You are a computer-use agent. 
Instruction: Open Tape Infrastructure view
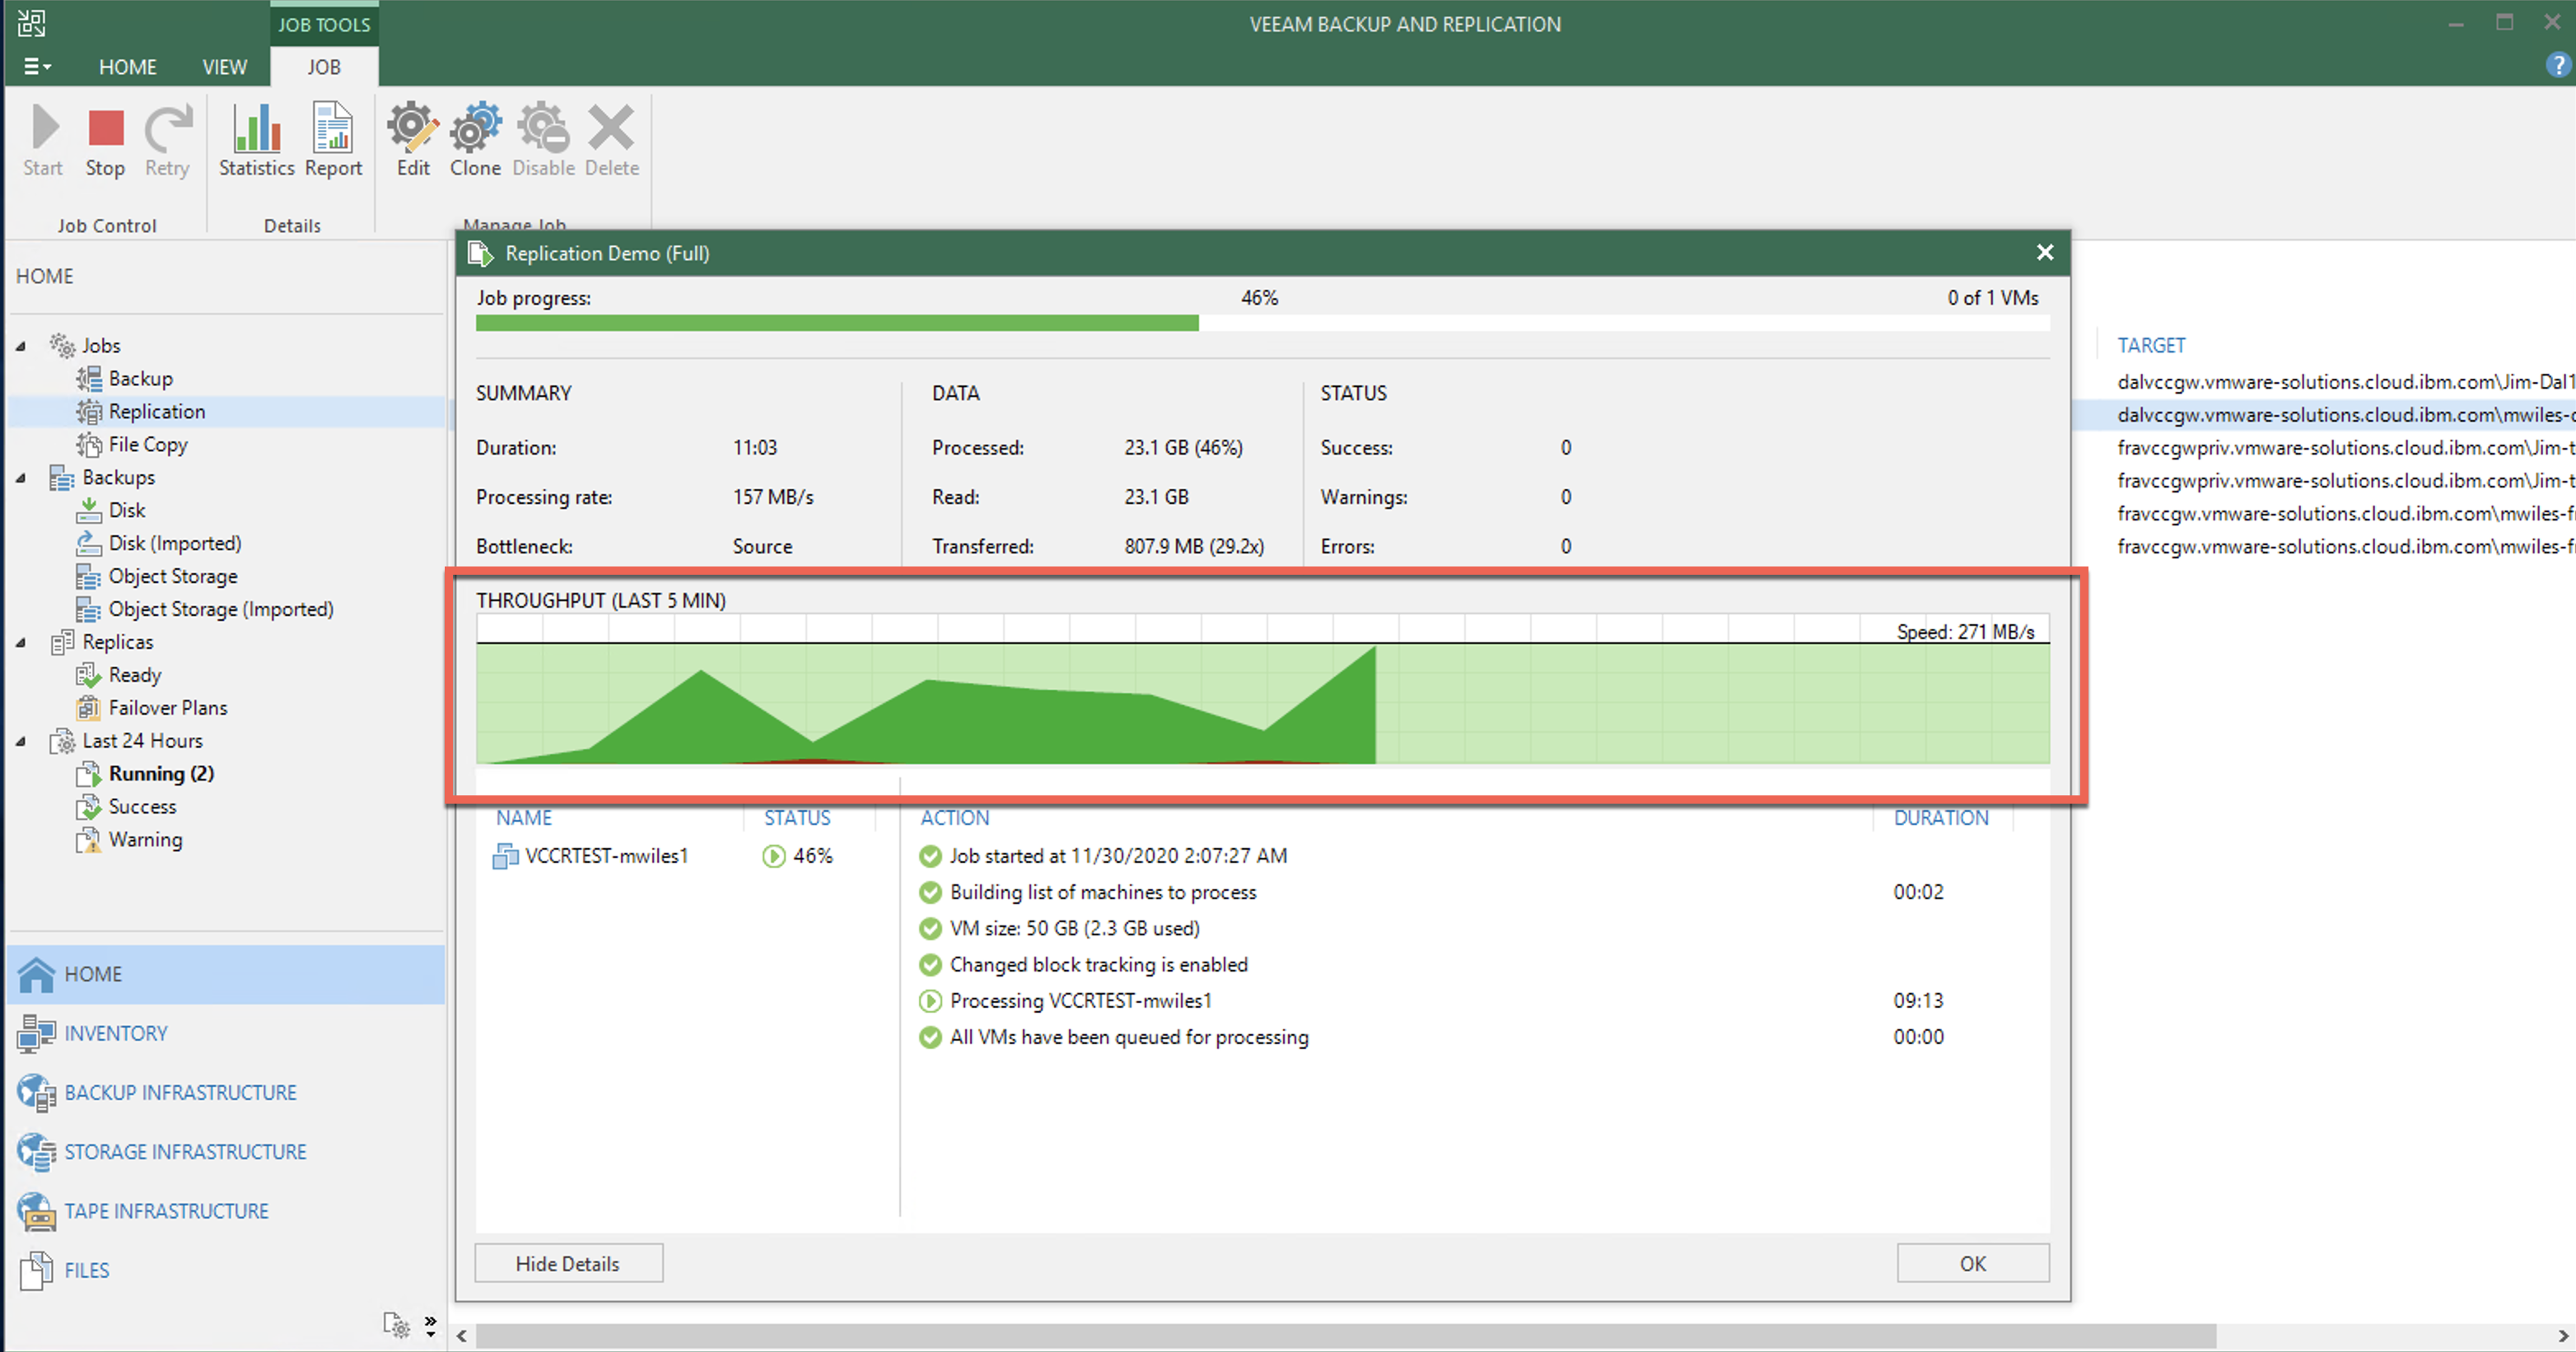pyautogui.click(x=166, y=1211)
